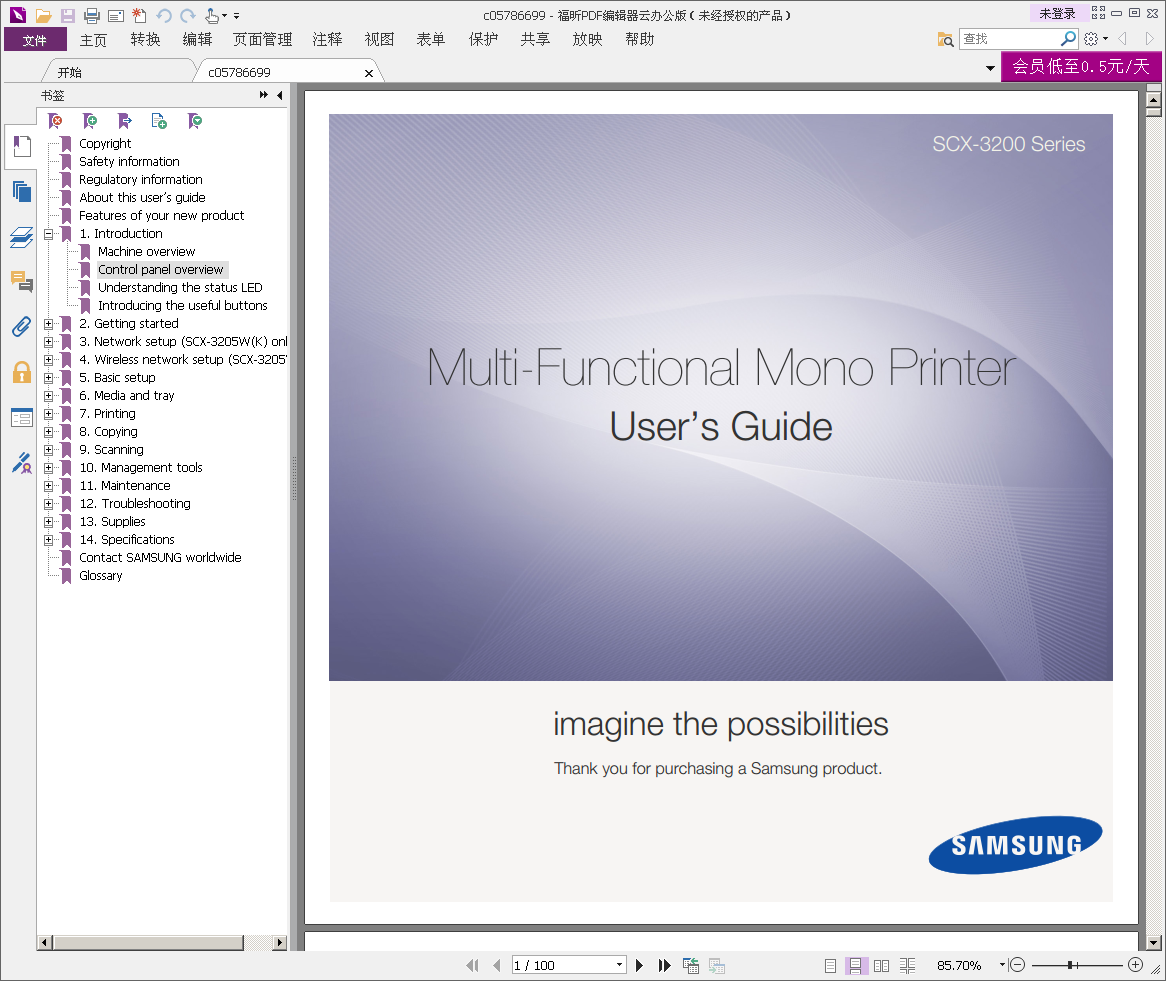The width and height of the screenshot is (1166, 981).
Task: Select the 'Glossary' bookmark
Action: (100, 576)
